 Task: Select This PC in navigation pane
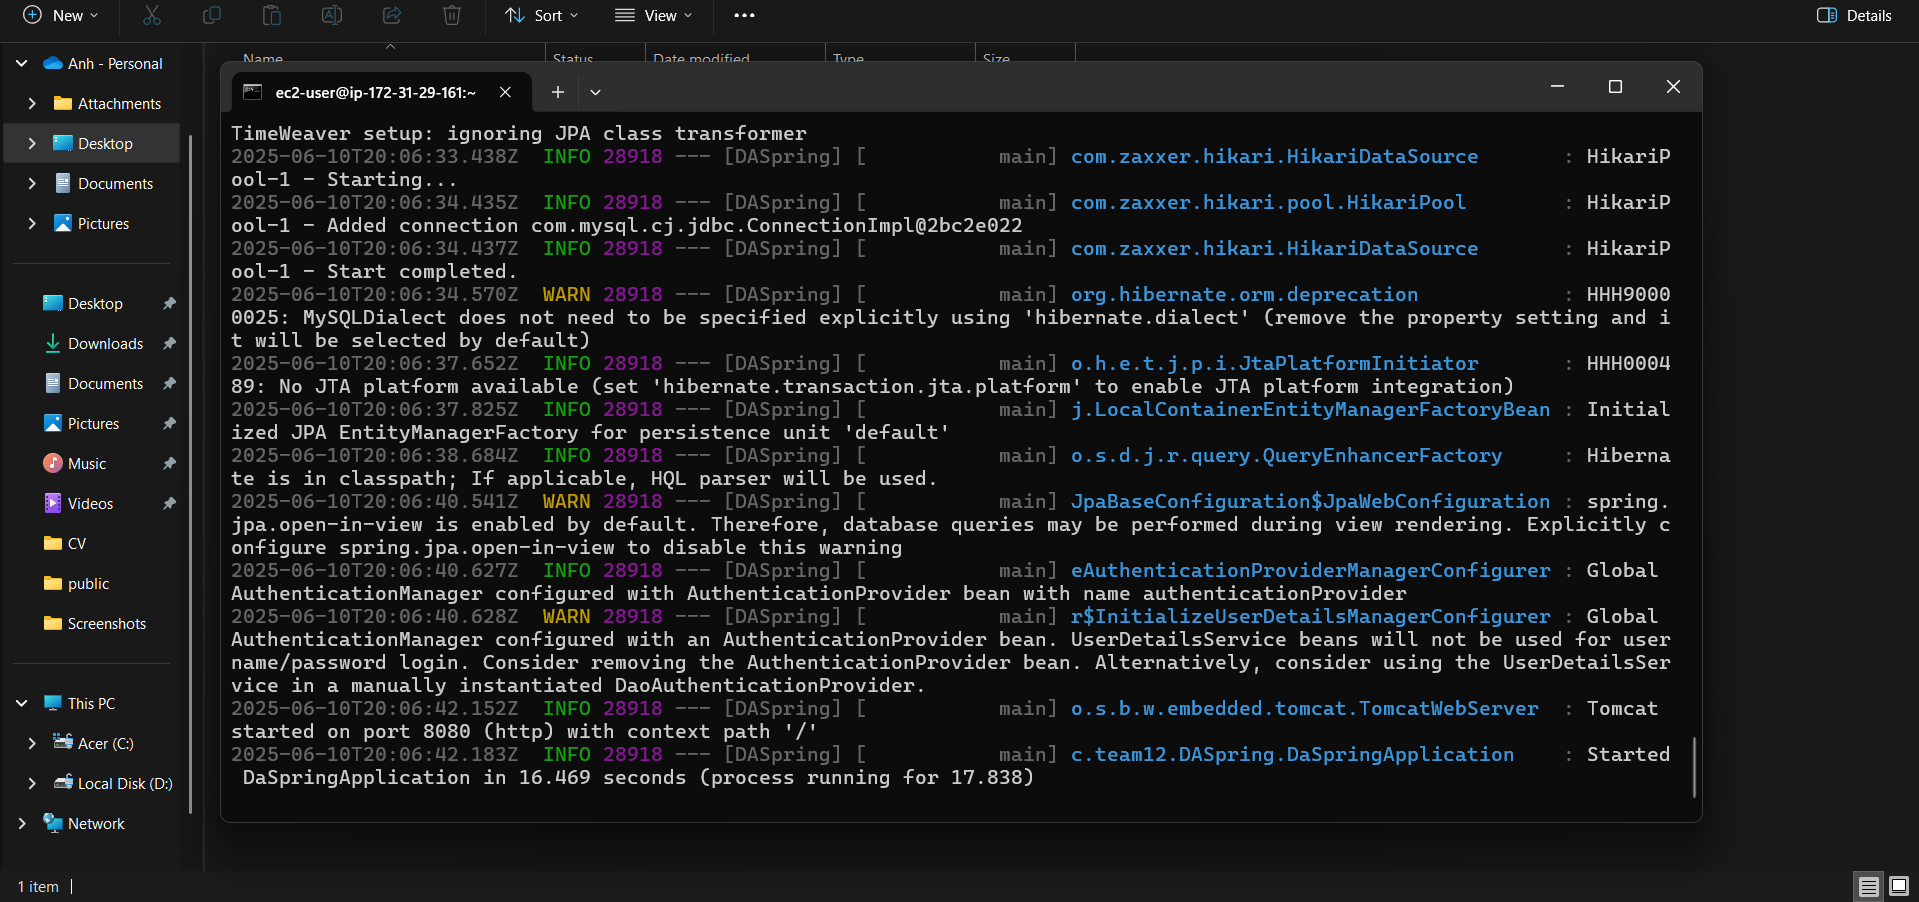tap(79, 703)
